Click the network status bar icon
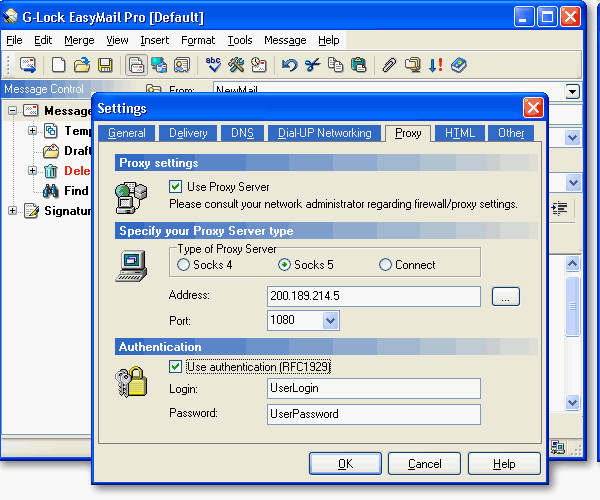 click(558, 447)
